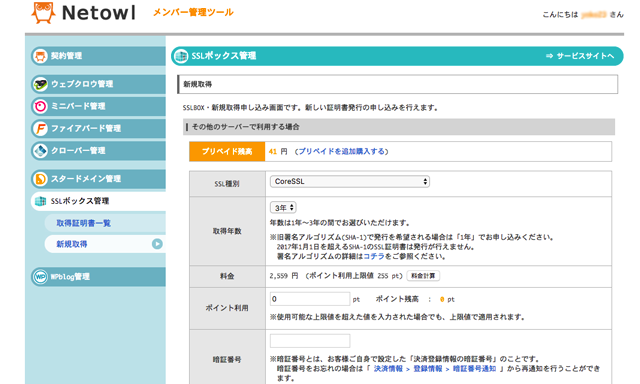Click the ポイント利用 row label
The image size is (640, 384).
227,308
